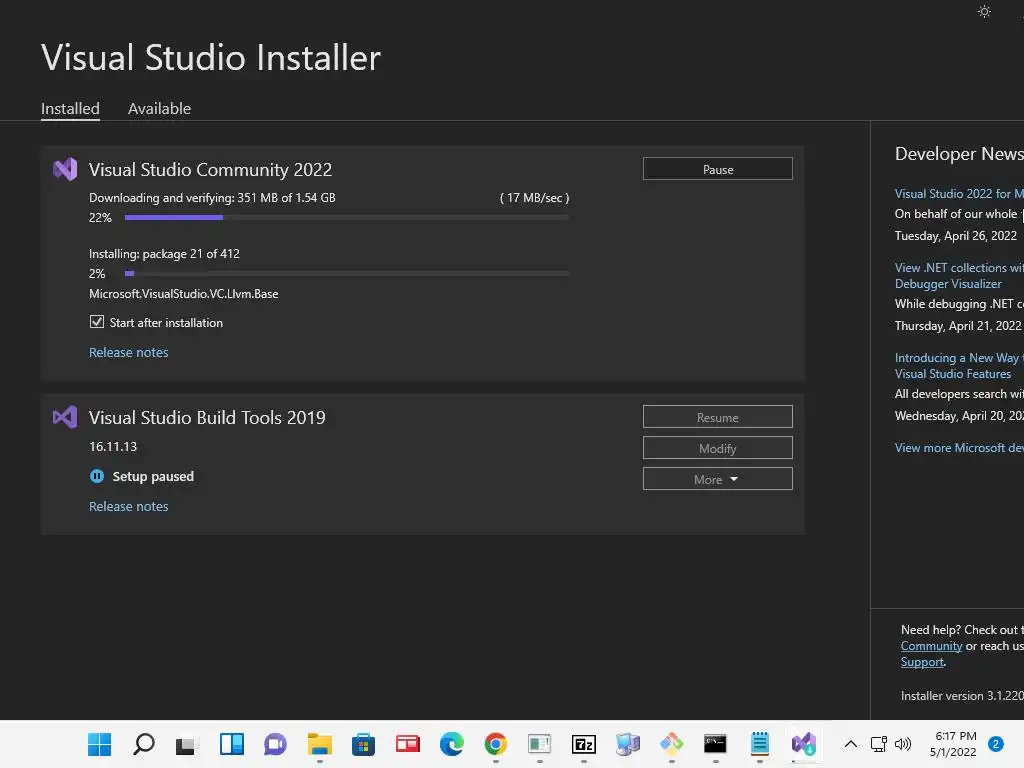This screenshot has width=1024, height=768.
Task: Switch to the Available tab
Action: 159,108
